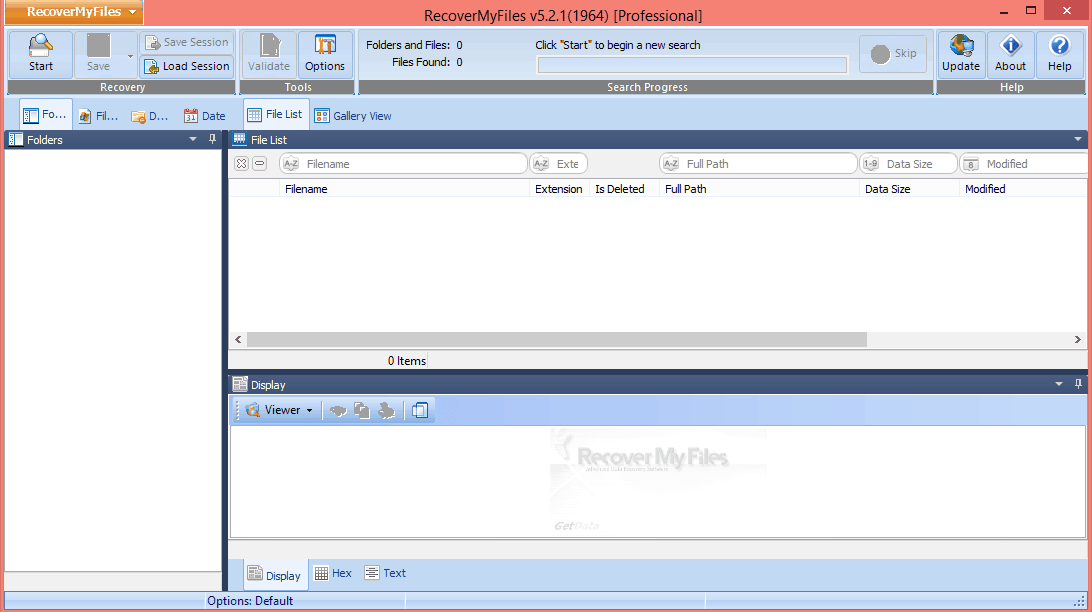Click the first greyed icon after Viewer
This screenshot has height=612, width=1092.
click(x=338, y=411)
